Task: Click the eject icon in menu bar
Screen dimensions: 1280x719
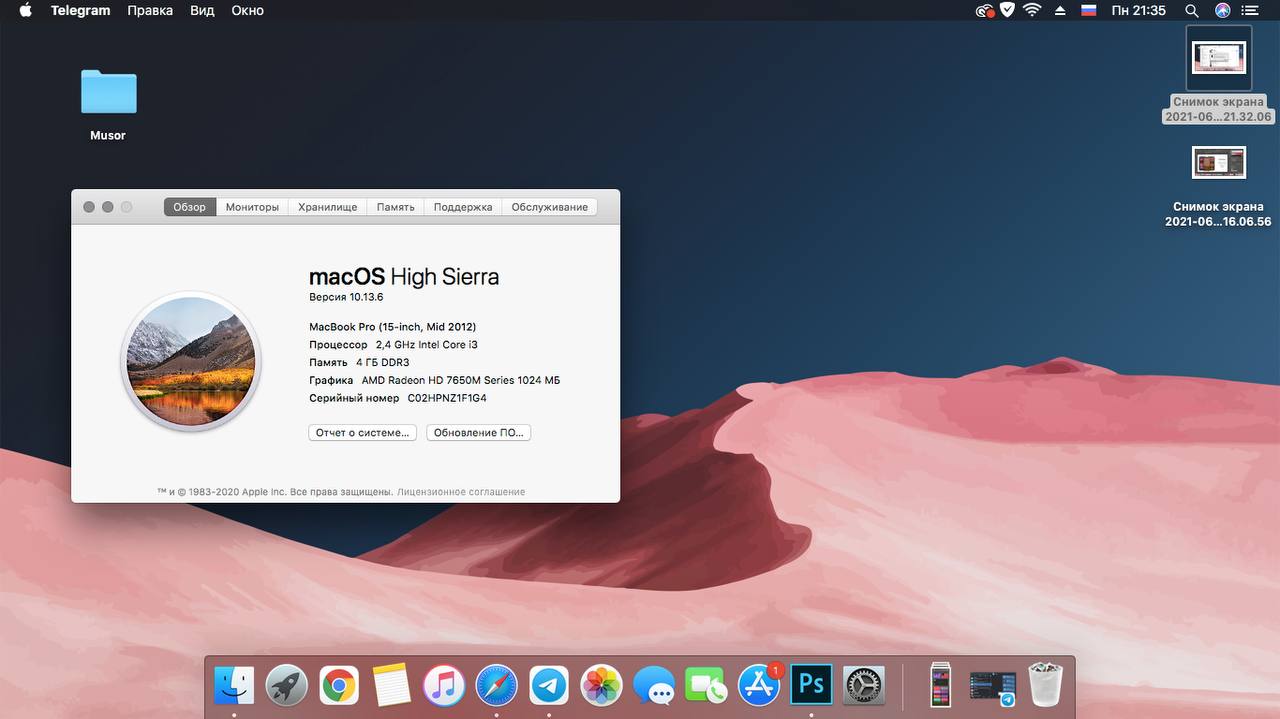Action: point(1060,10)
